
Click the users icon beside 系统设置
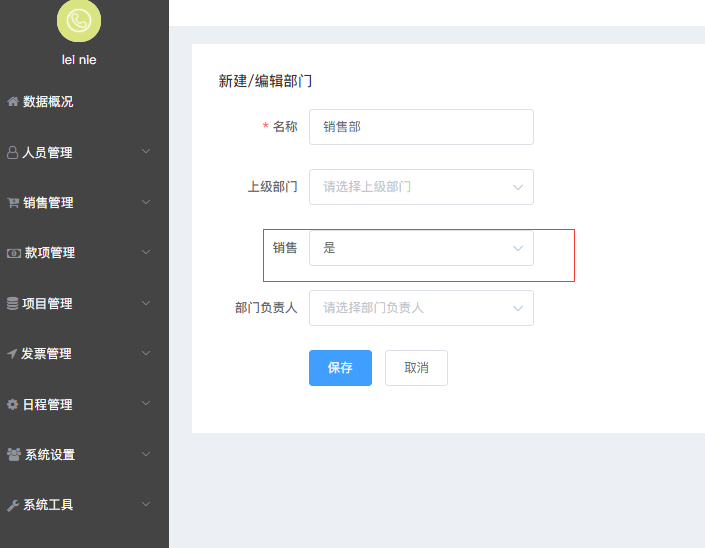14,454
